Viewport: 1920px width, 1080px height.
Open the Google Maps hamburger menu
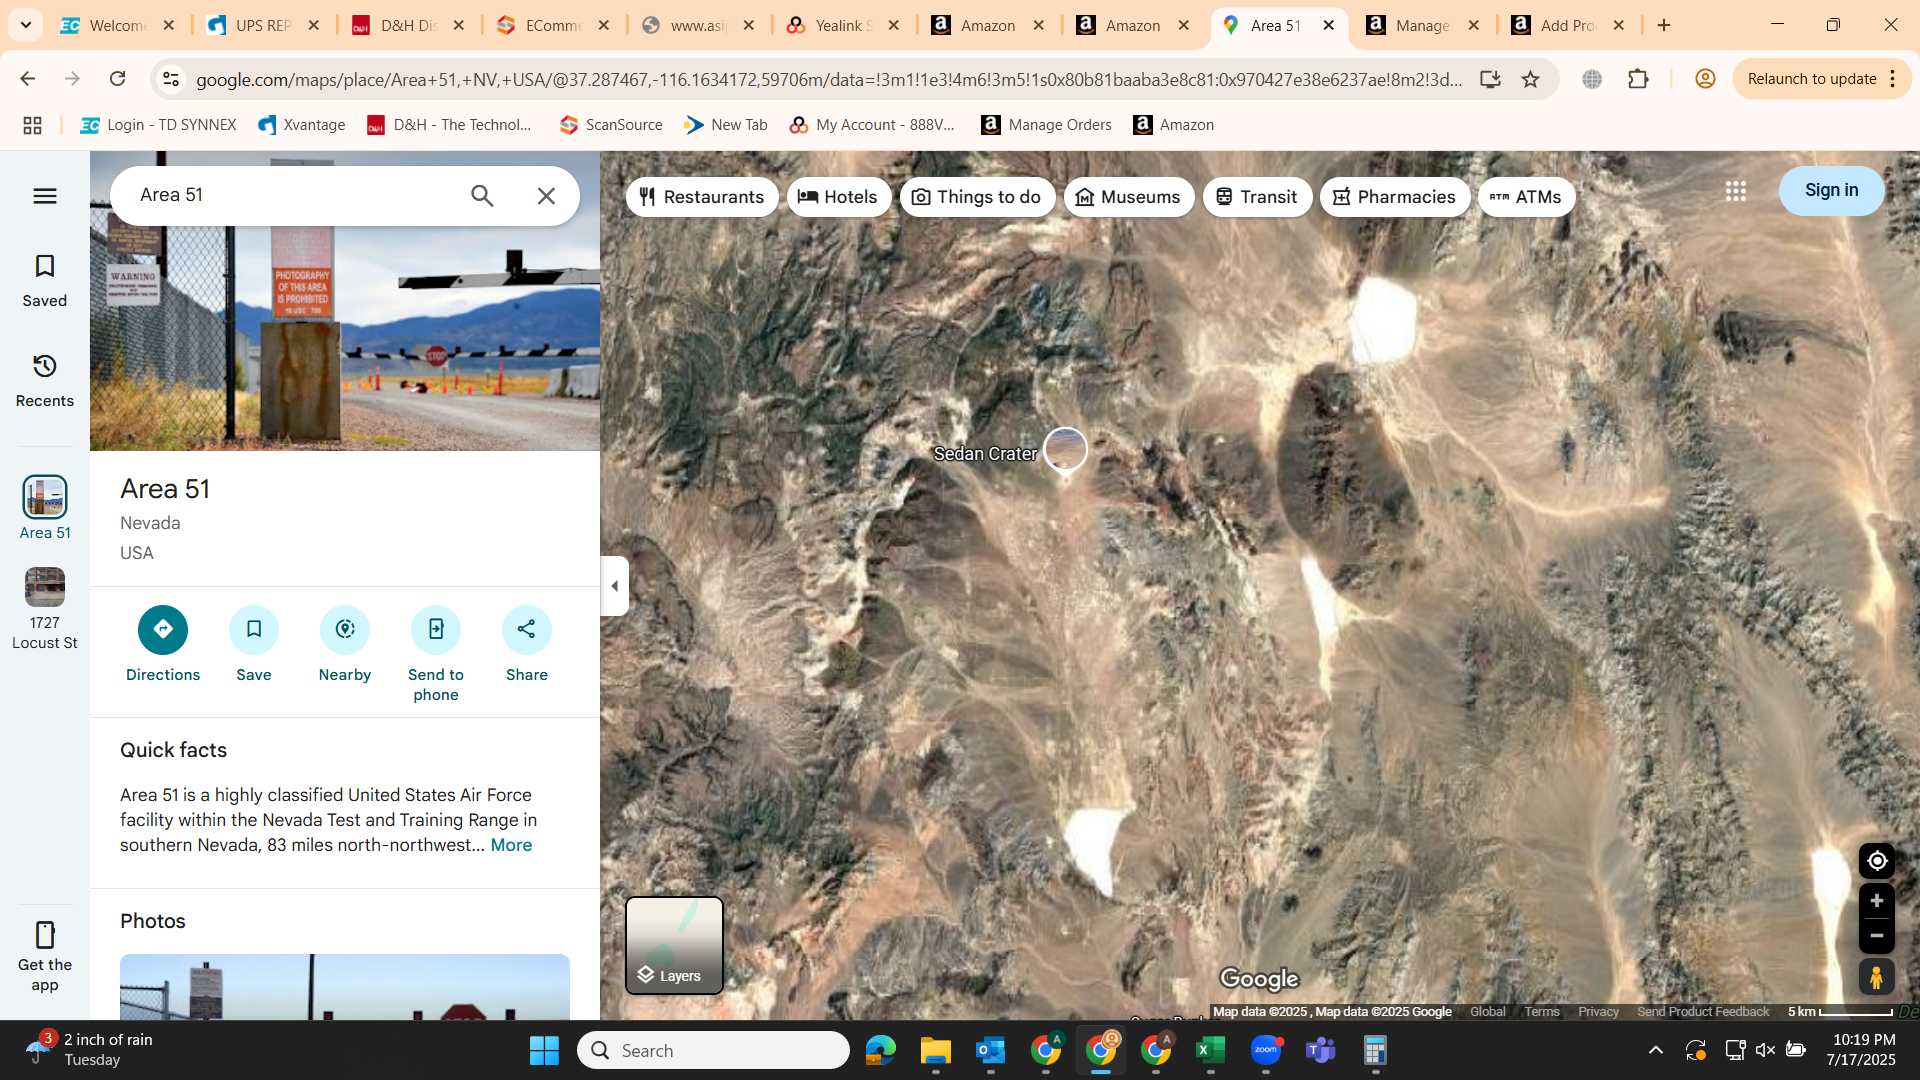tap(45, 196)
